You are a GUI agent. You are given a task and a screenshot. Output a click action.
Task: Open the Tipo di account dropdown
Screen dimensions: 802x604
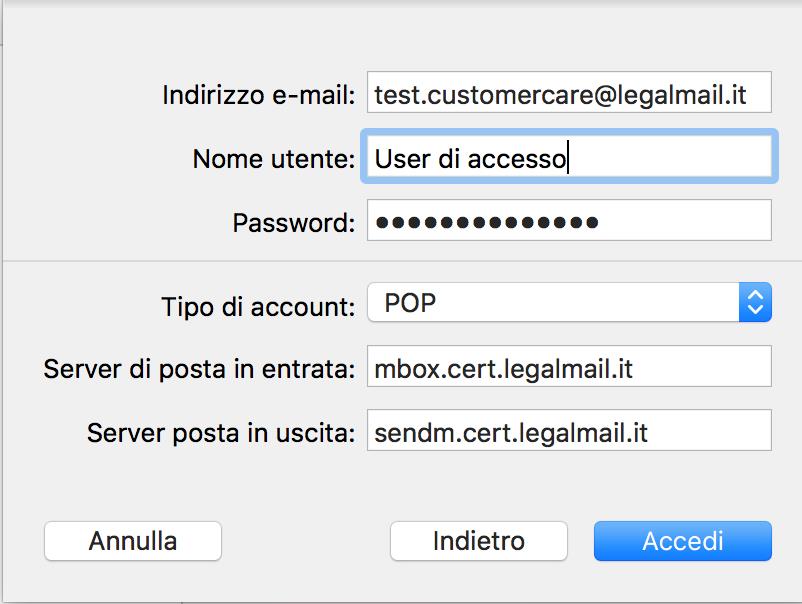(x=568, y=303)
